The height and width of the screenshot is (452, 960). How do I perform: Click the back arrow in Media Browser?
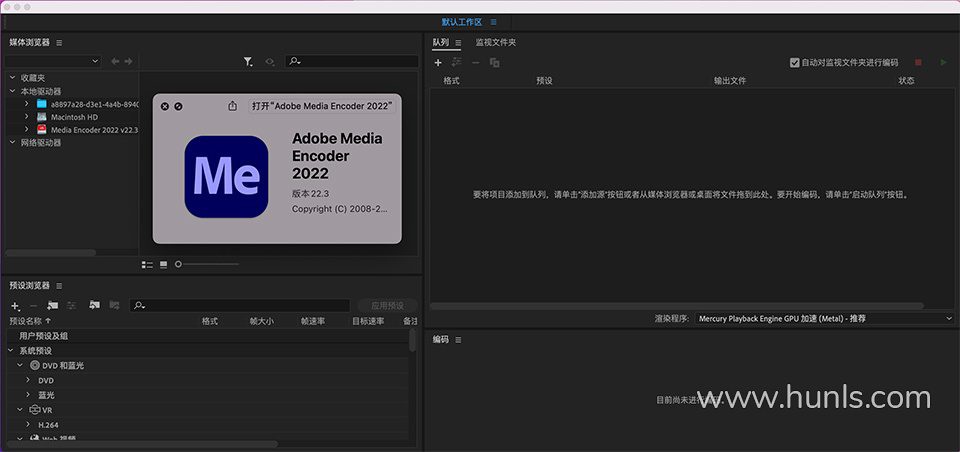(x=115, y=61)
